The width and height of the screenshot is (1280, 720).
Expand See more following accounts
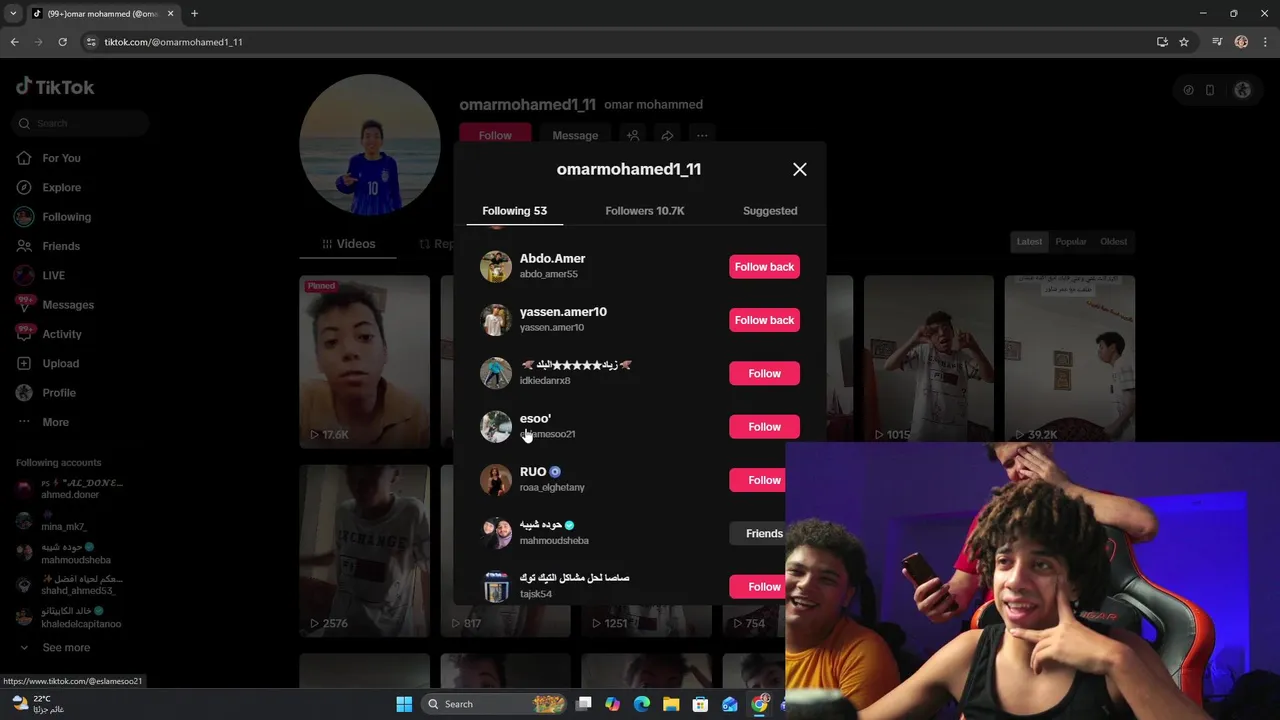(66, 648)
